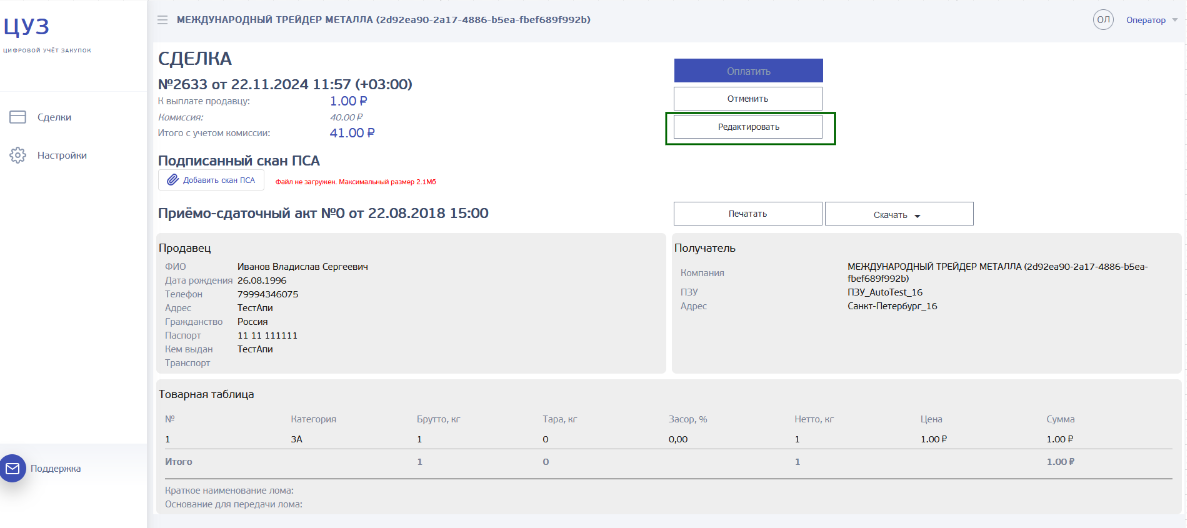Open the Оператор user dropdown
Screen dimensions: 1187x528
1152,20
